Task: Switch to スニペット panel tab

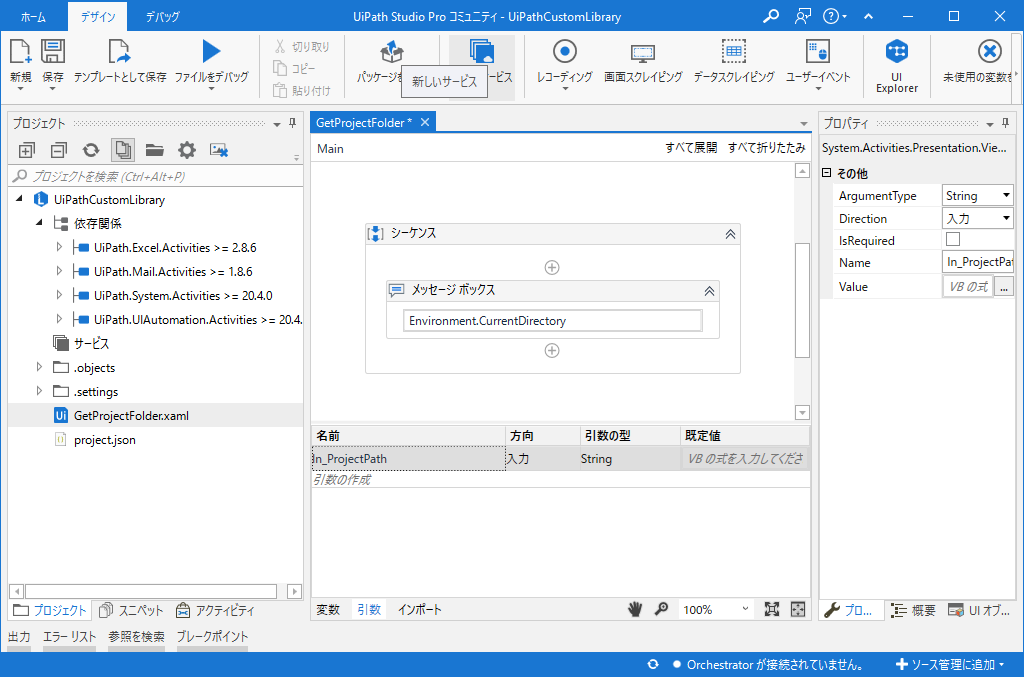Action: point(131,610)
